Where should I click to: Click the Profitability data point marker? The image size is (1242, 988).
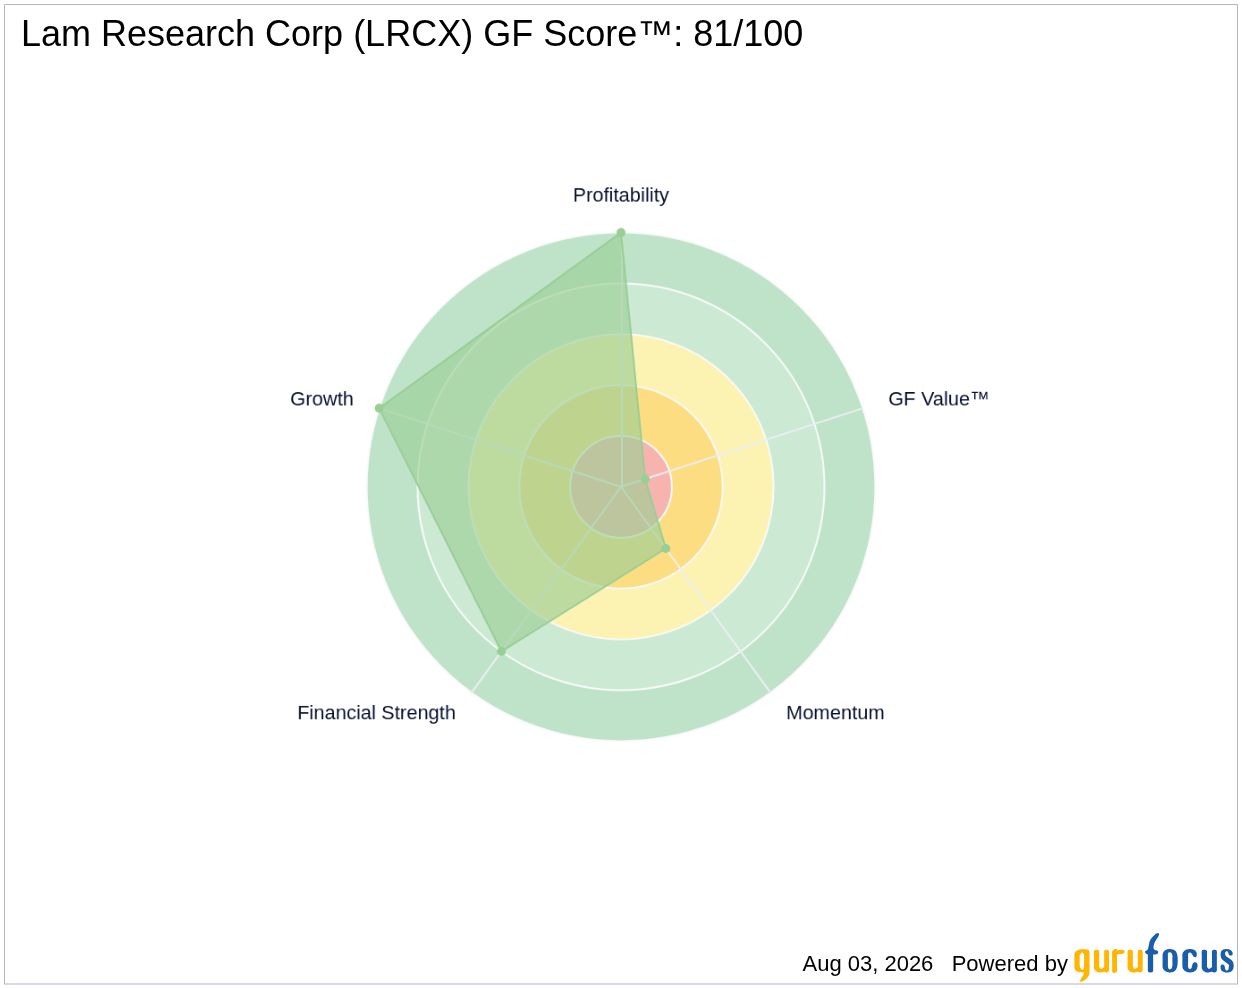(x=621, y=233)
